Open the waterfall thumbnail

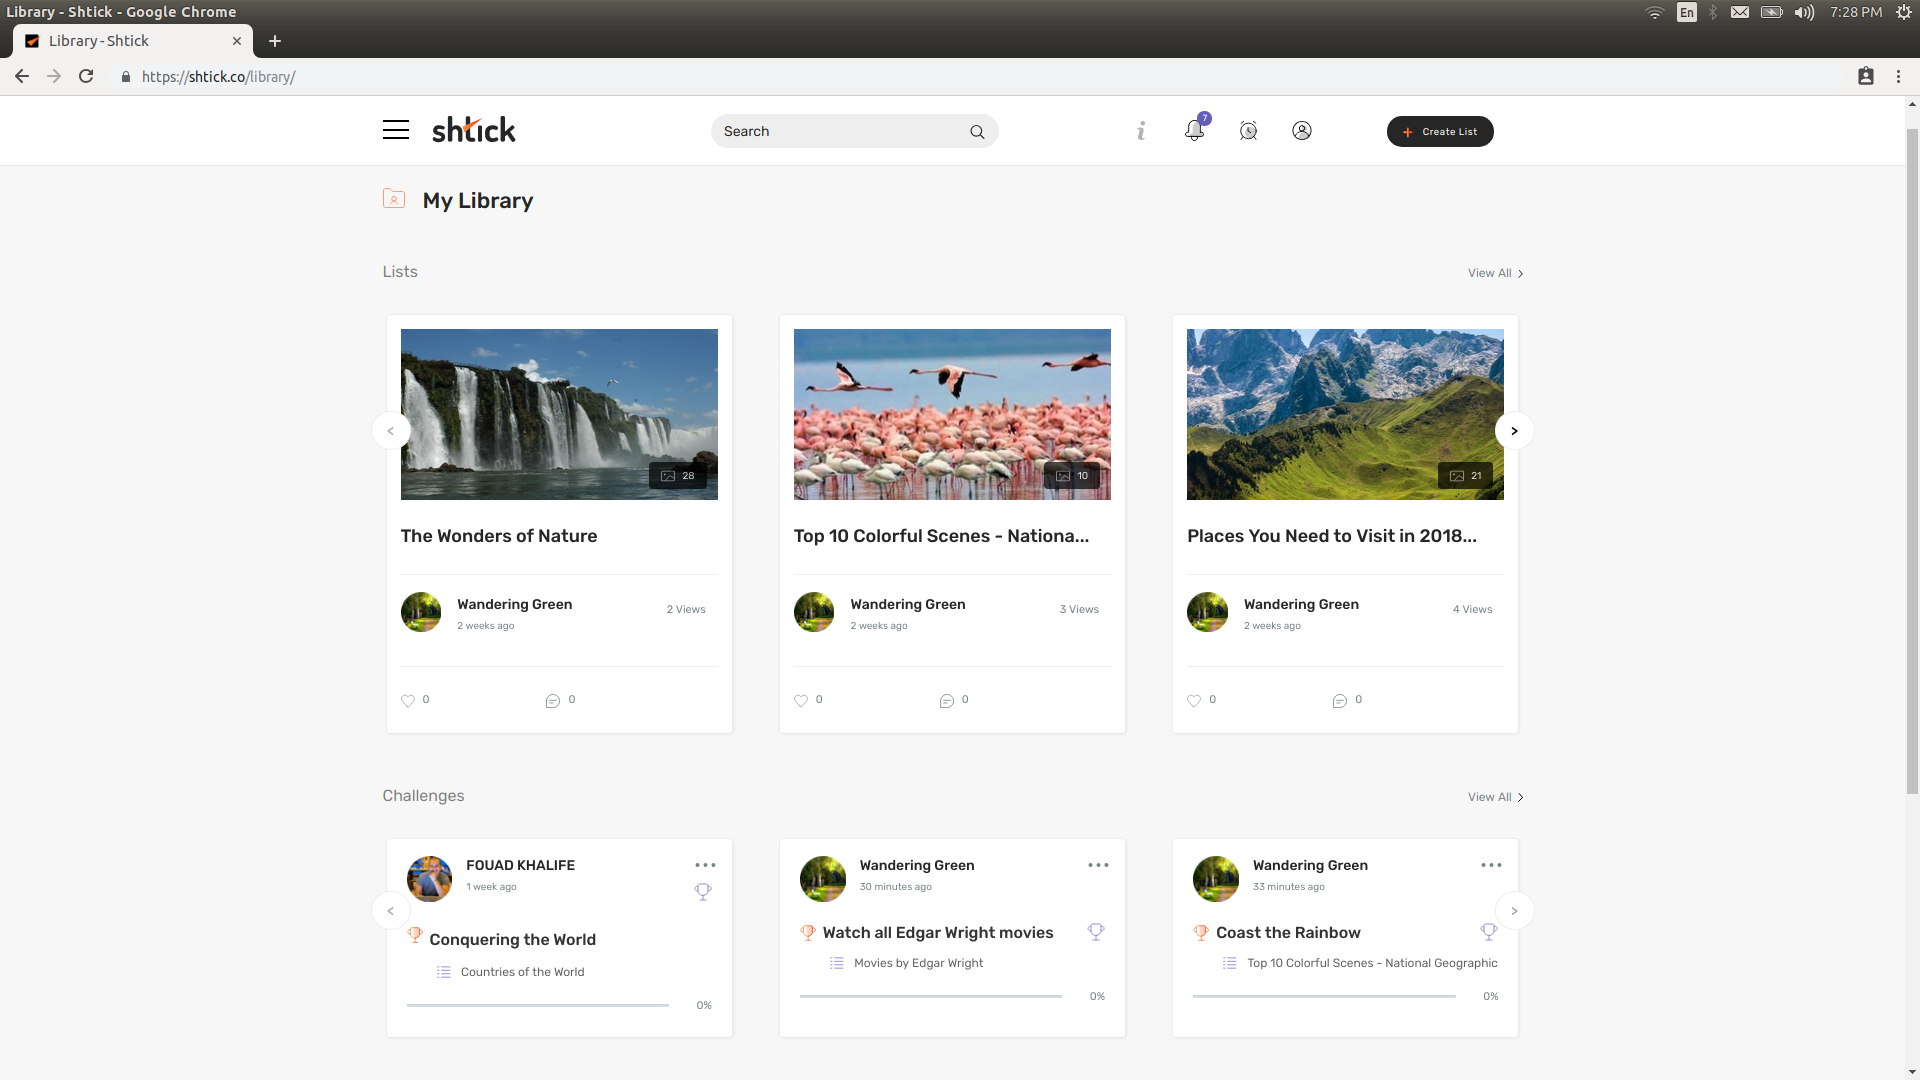click(x=559, y=414)
